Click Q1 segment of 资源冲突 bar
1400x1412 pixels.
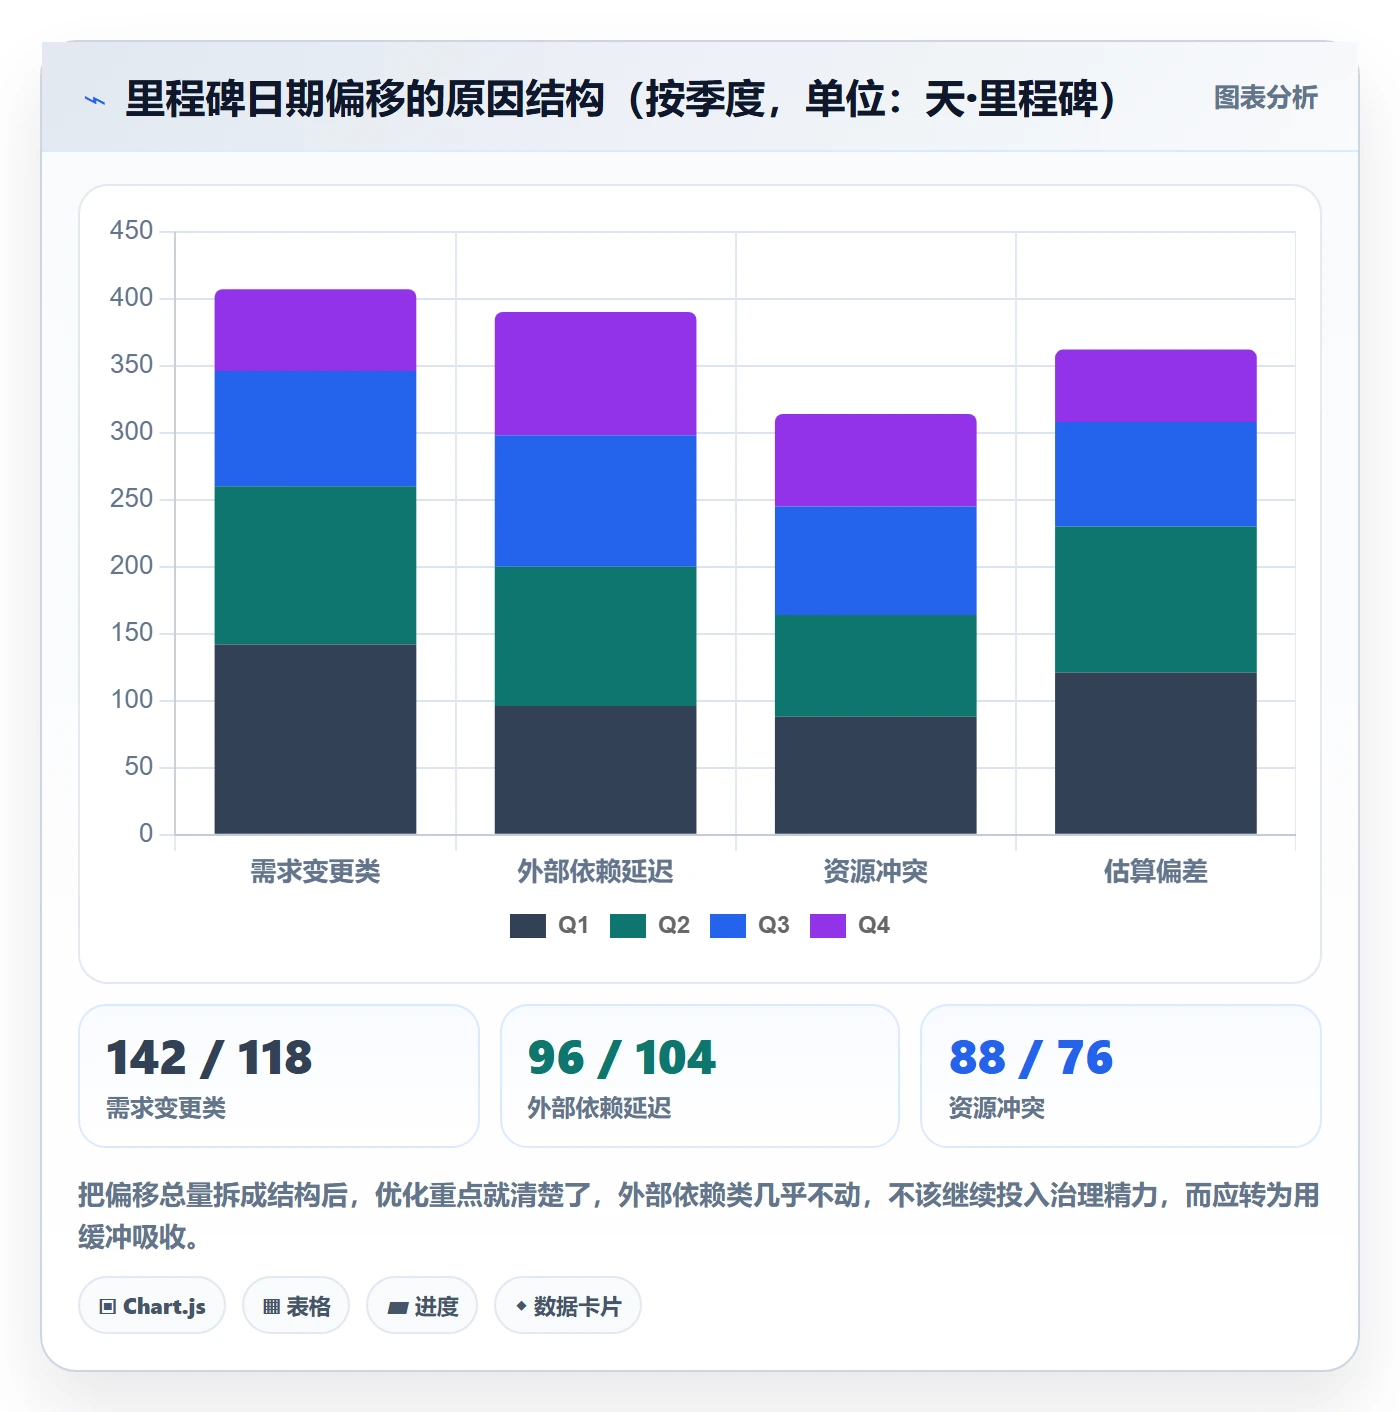coord(875,775)
